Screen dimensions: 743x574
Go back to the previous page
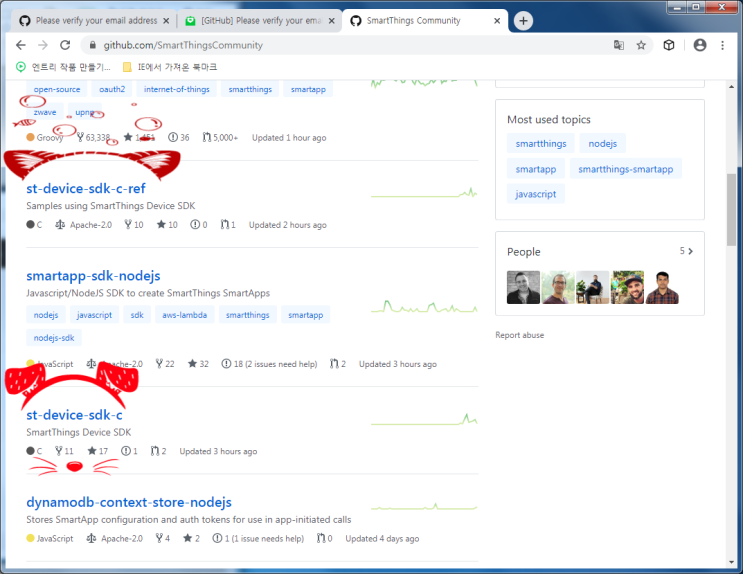coord(20,45)
